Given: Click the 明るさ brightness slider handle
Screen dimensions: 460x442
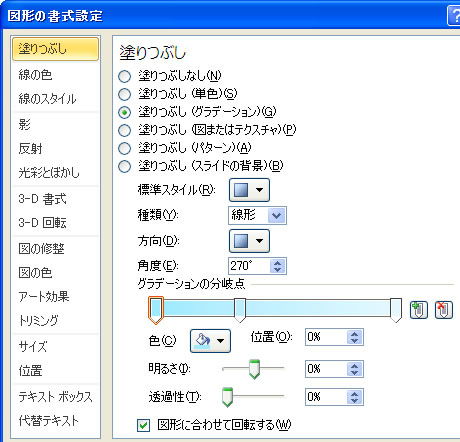Looking at the screenshot, I should (x=254, y=369).
